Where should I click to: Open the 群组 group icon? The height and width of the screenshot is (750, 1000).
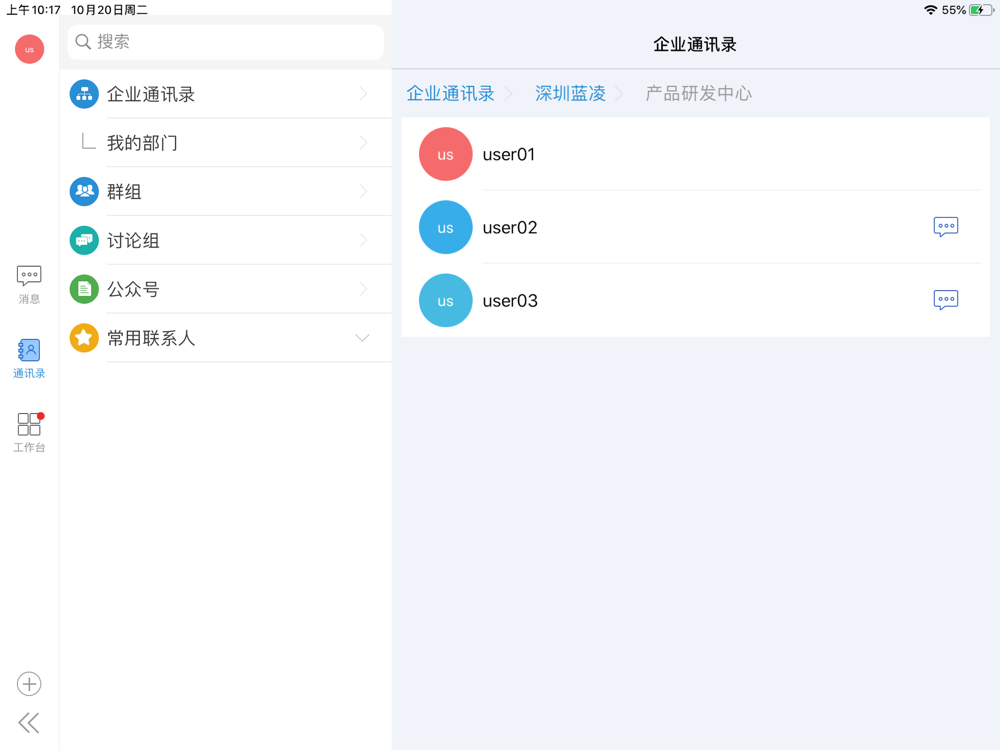84,191
